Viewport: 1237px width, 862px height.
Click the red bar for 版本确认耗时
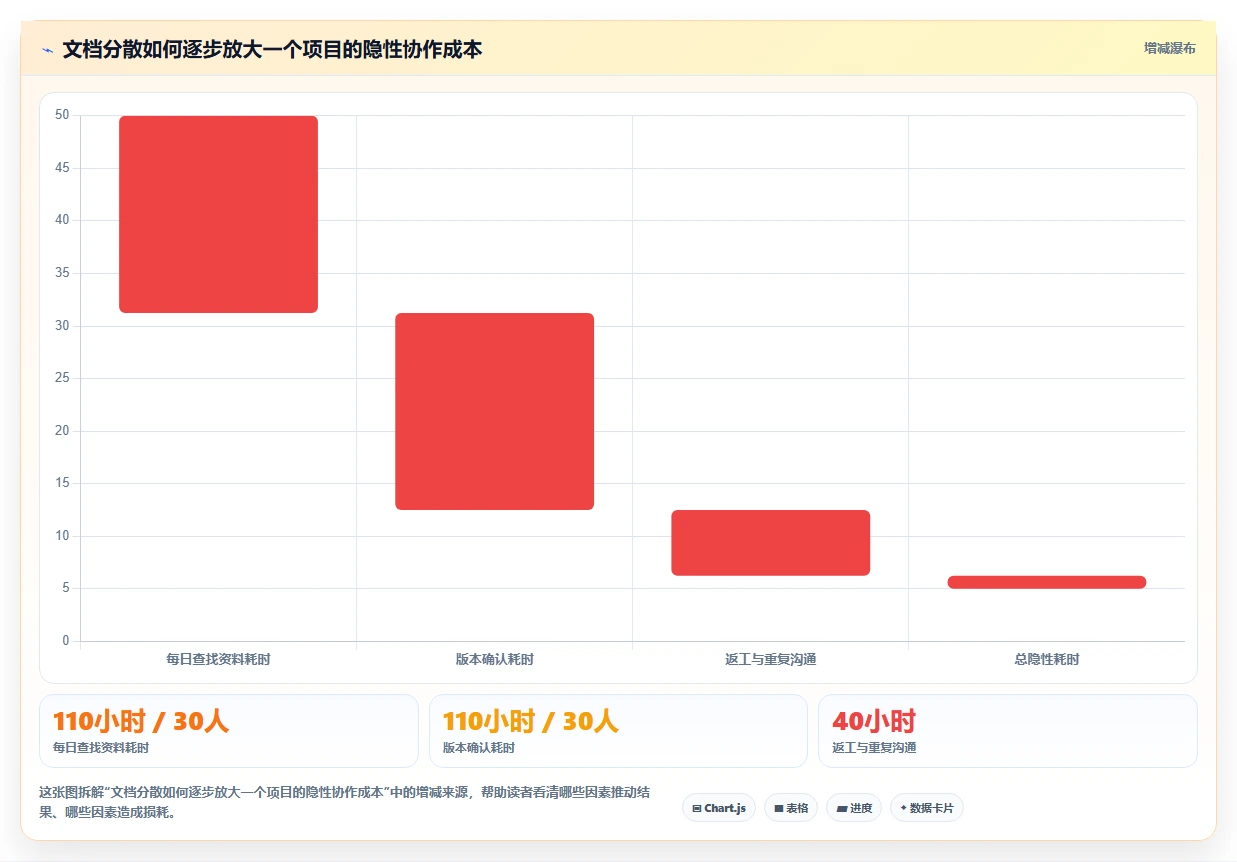pyautogui.click(x=494, y=411)
